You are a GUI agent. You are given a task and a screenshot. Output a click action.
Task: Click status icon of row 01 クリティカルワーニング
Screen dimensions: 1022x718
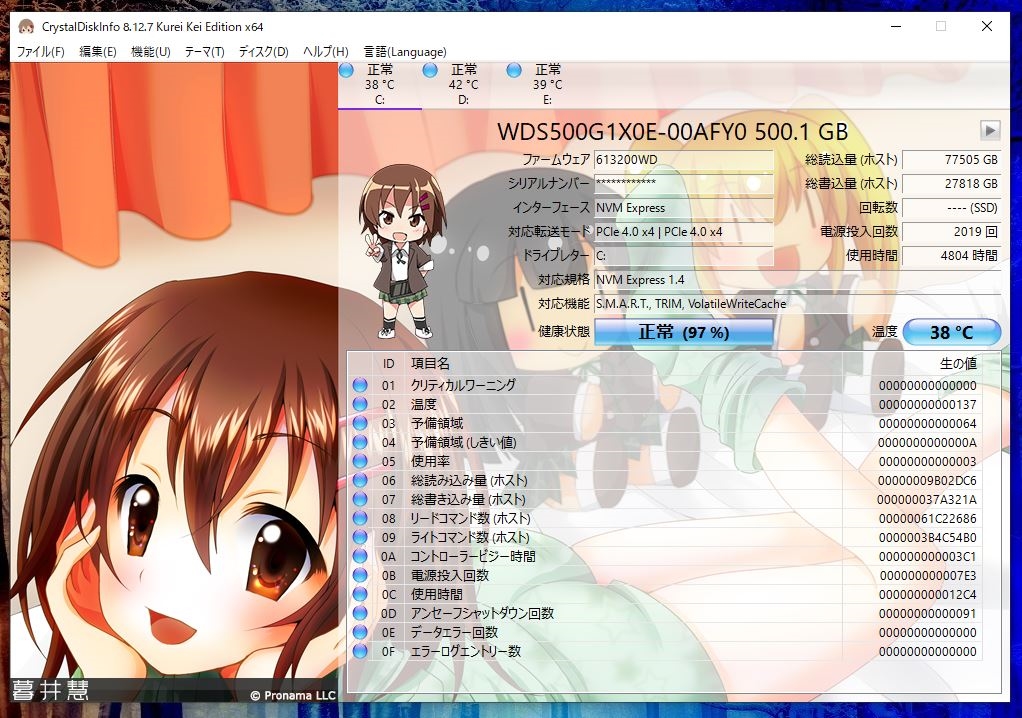[x=360, y=385]
